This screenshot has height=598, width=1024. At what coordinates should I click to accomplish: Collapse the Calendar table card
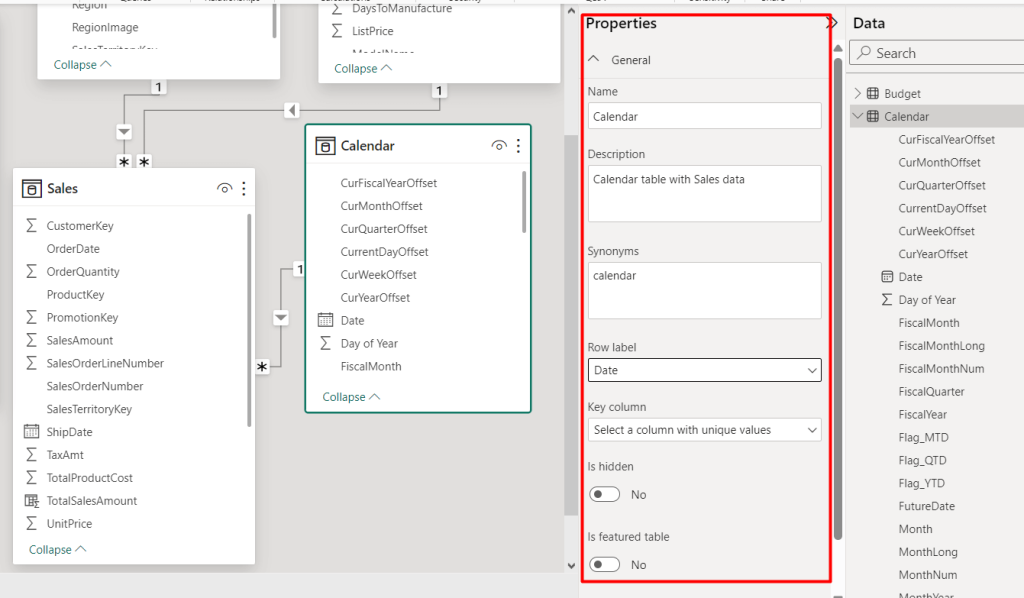[x=351, y=397]
